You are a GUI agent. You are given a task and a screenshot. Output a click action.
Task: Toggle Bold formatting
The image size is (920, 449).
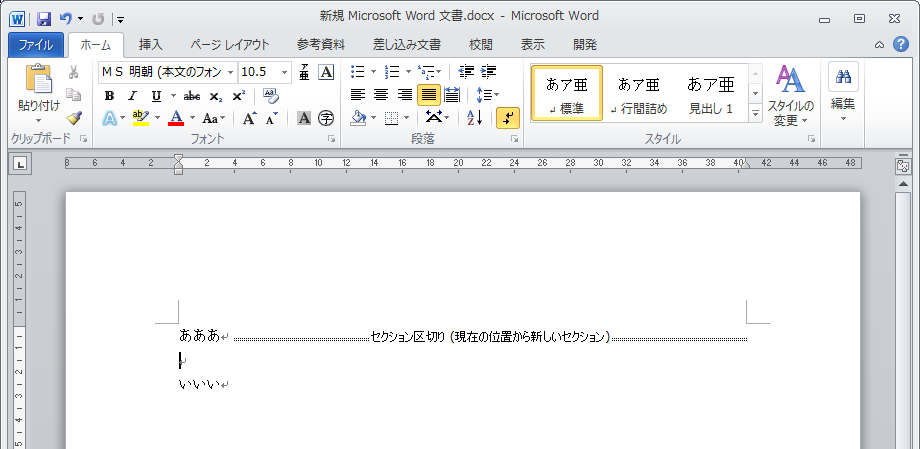pyautogui.click(x=109, y=95)
